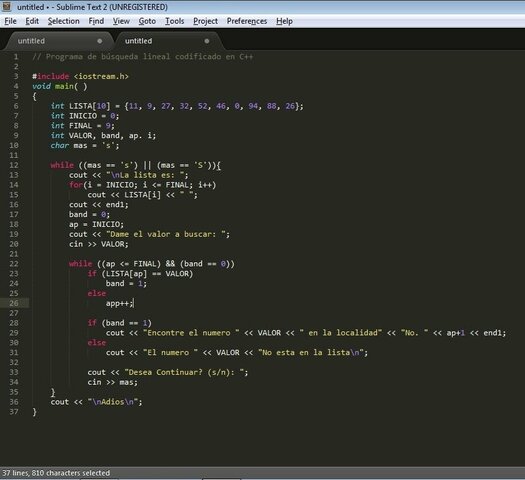Open the Edit menu
This screenshot has height=480, width=525.
point(32,21)
